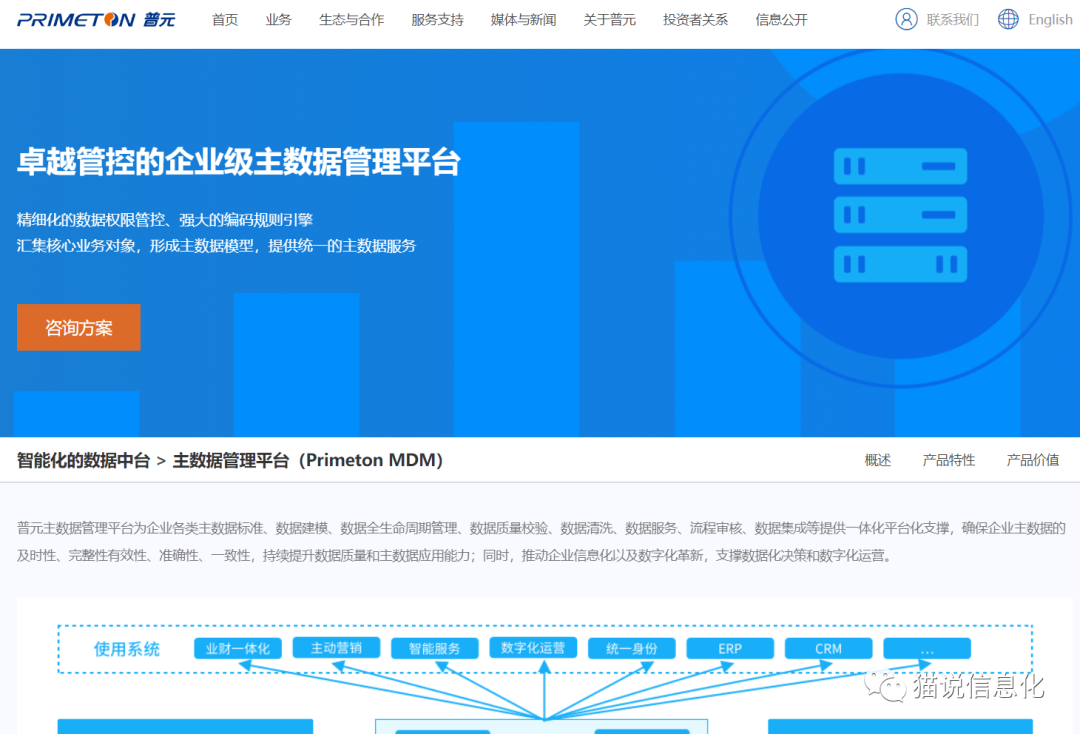The image size is (1080, 734).
Task: Expand the 业务 navigation menu
Action: 279,20
